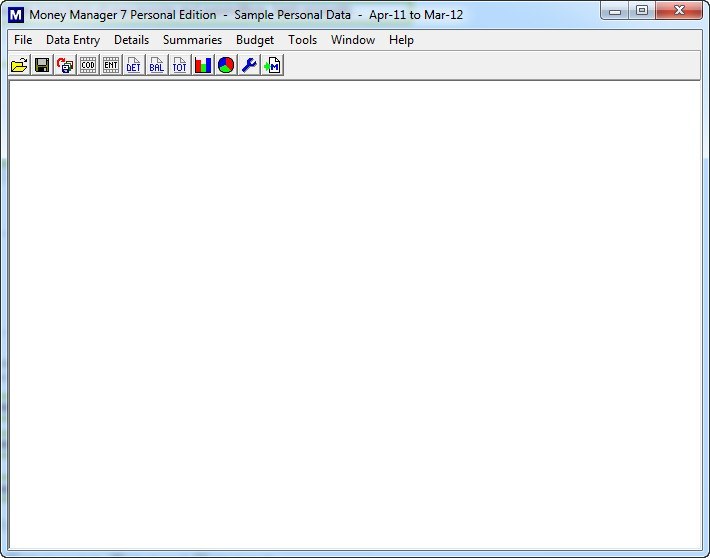Open the Data Entry menu
This screenshot has height=558, width=710.
click(x=73, y=40)
